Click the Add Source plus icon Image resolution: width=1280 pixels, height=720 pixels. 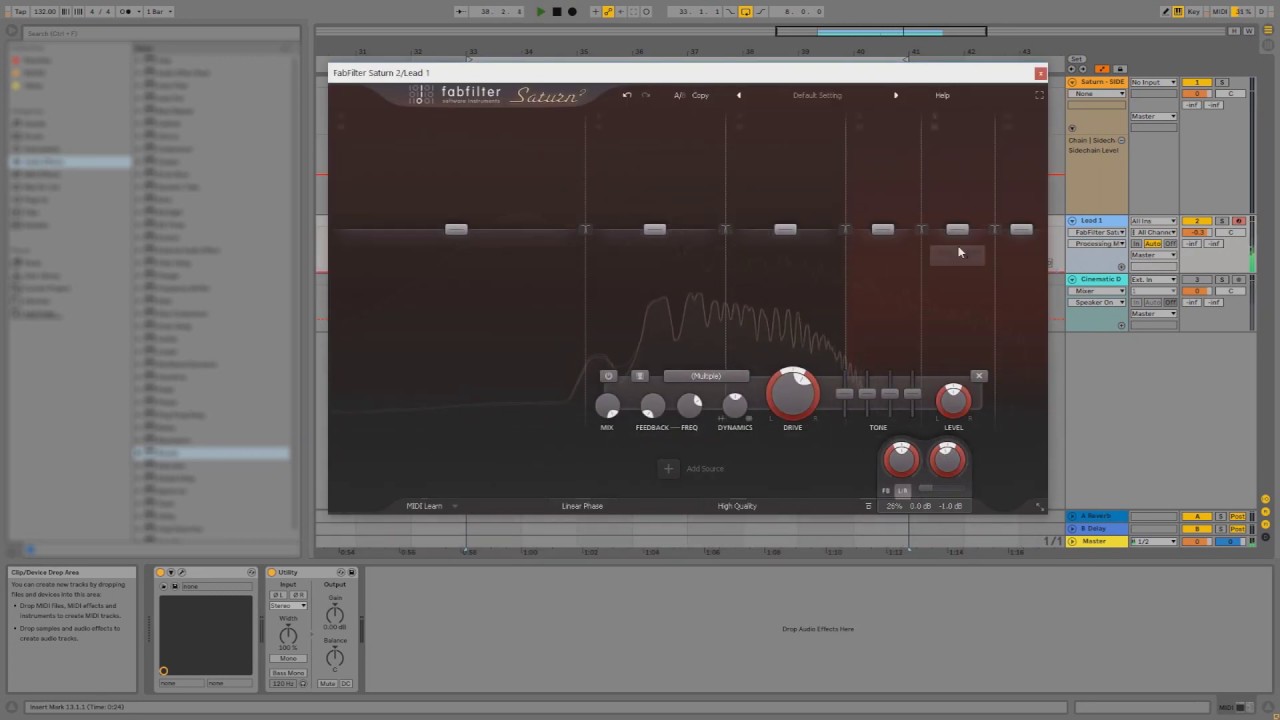(669, 468)
